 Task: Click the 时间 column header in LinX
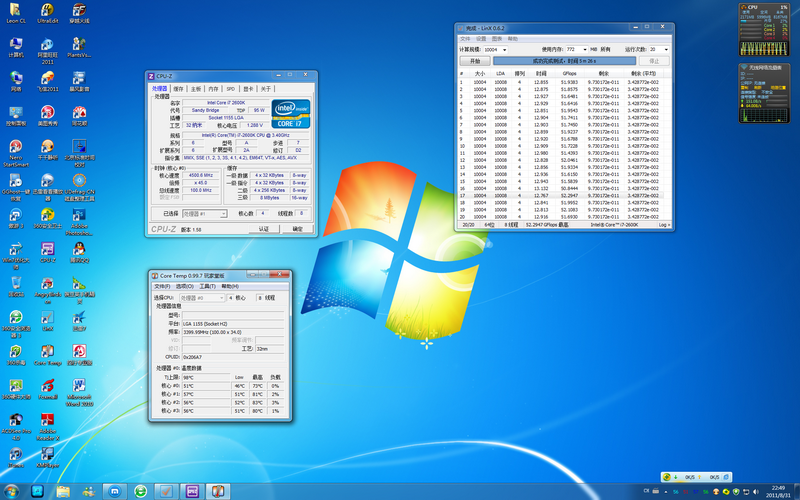coord(541,73)
